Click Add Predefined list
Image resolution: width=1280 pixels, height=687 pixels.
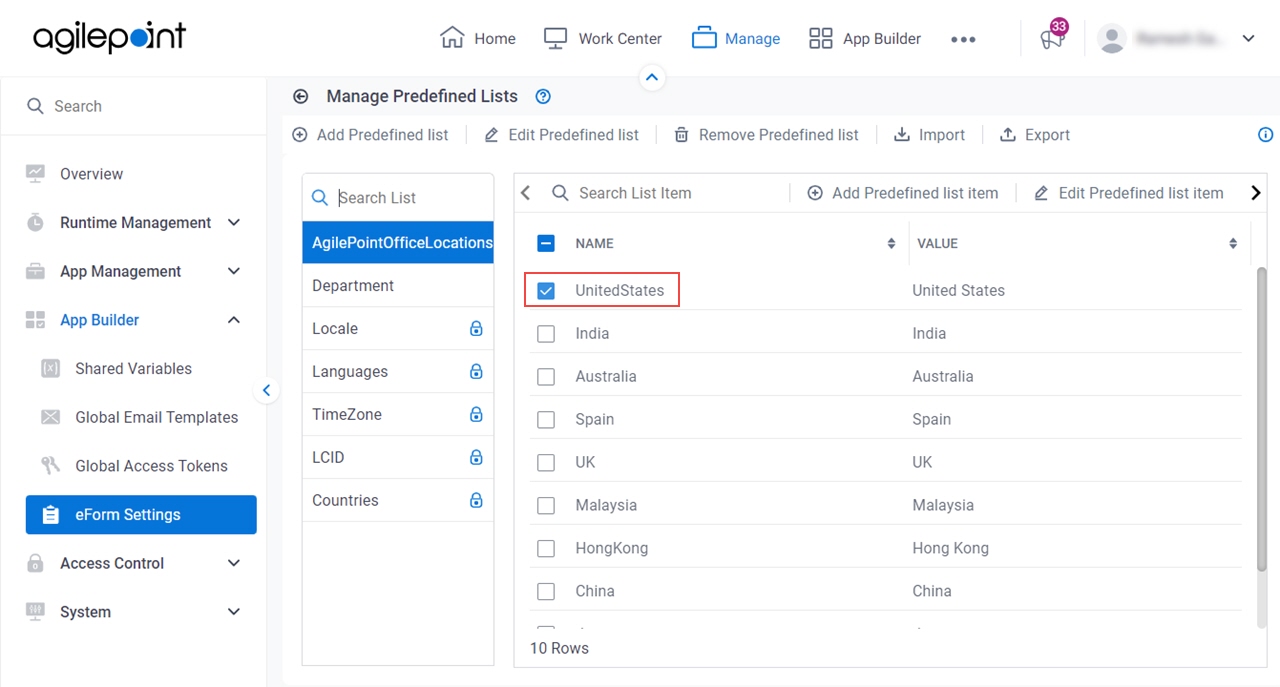pyautogui.click(x=370, y=135)
